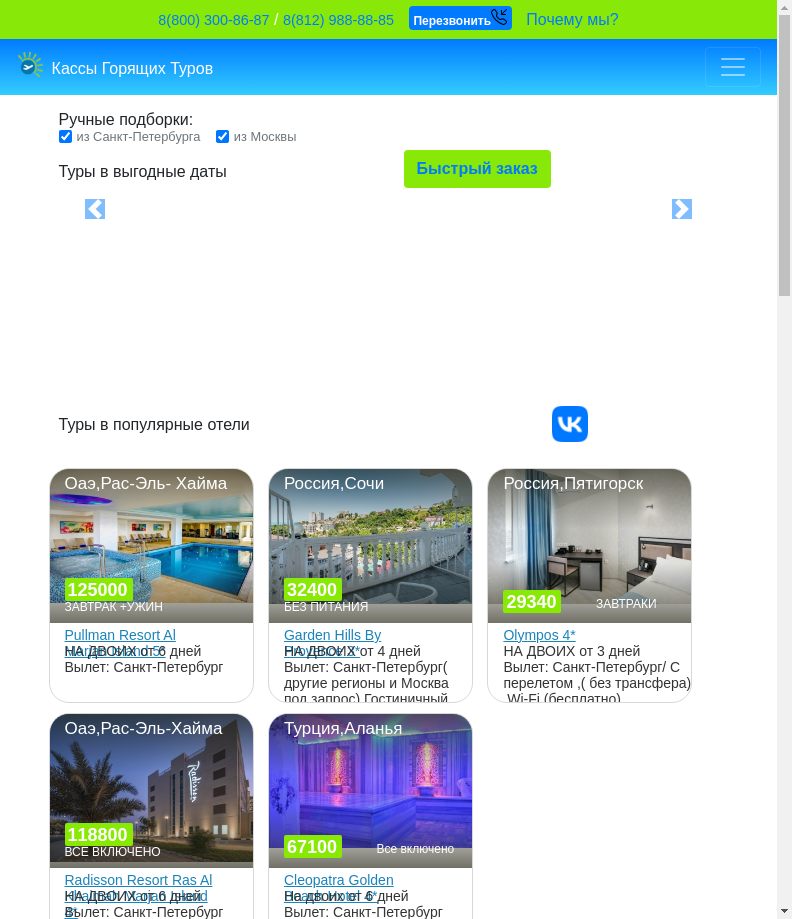Viewport: 792px width, 919px height.
Task: Click the scrollbar up arrow
Action: coord(784,7)
